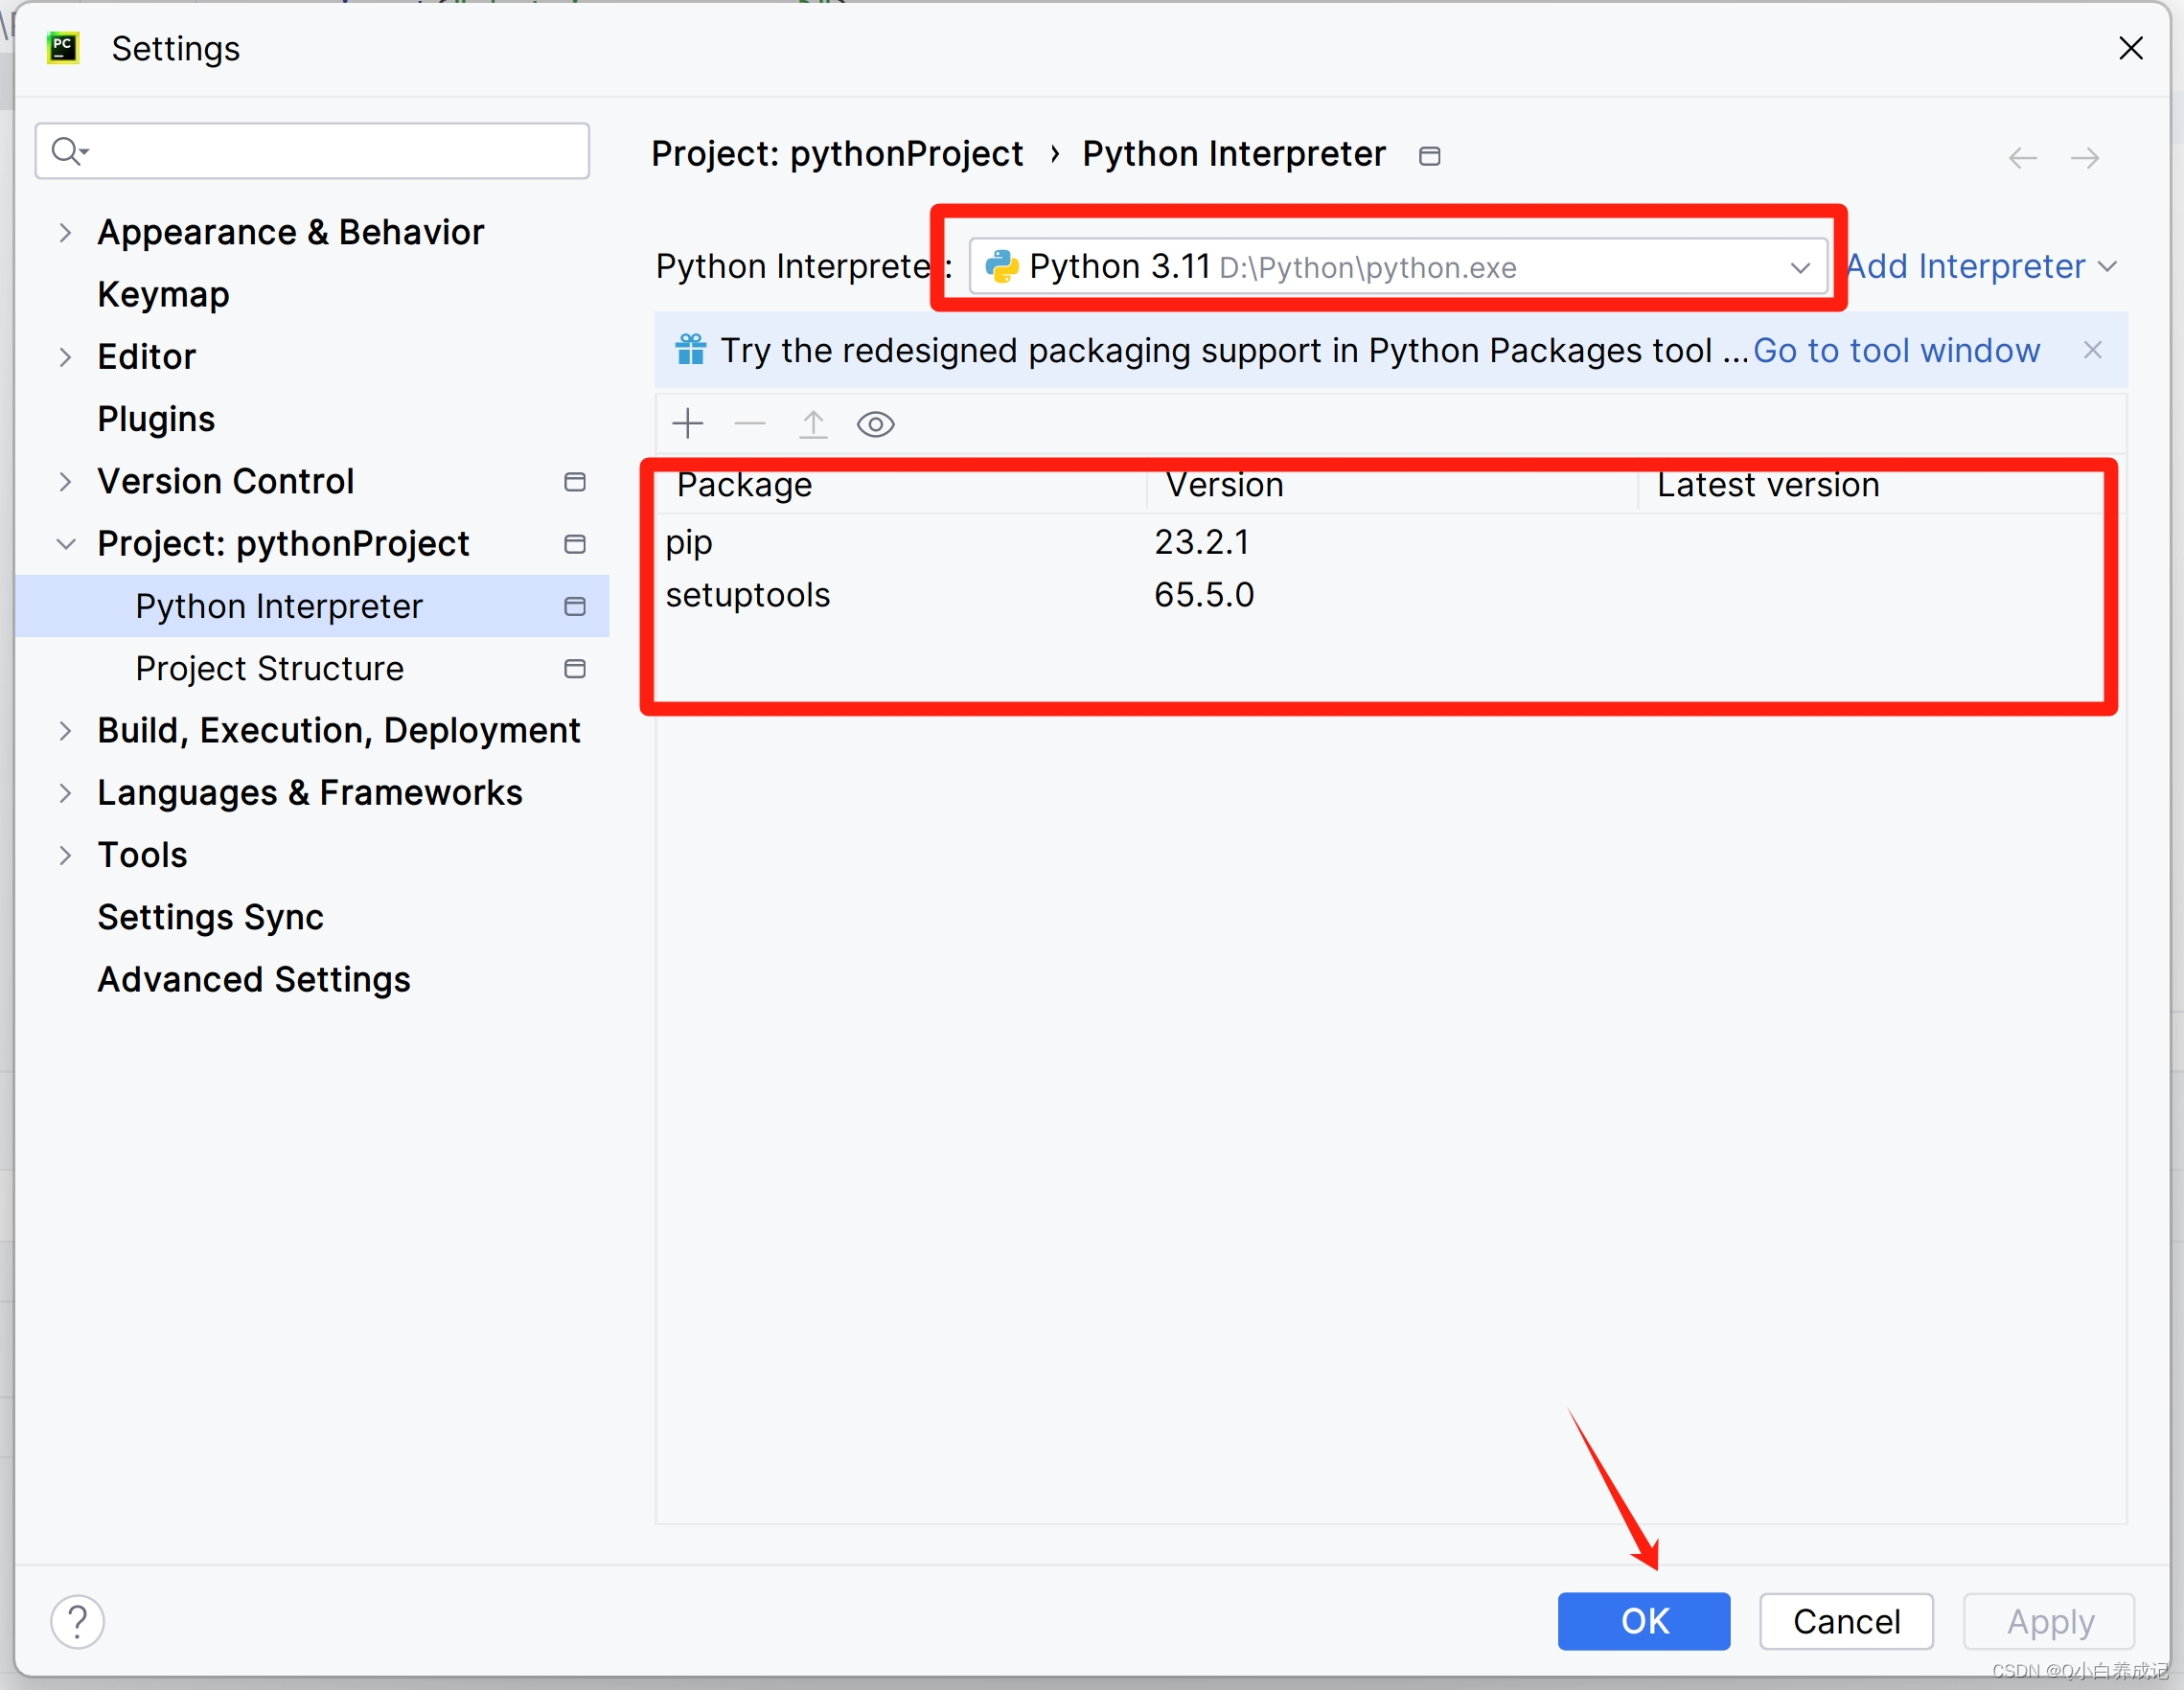Image resolution: width=2184 pixels, height=1690 pixels.
Task: Expand the Build, Execution, Deployment section
Action: tap(66, 730)
